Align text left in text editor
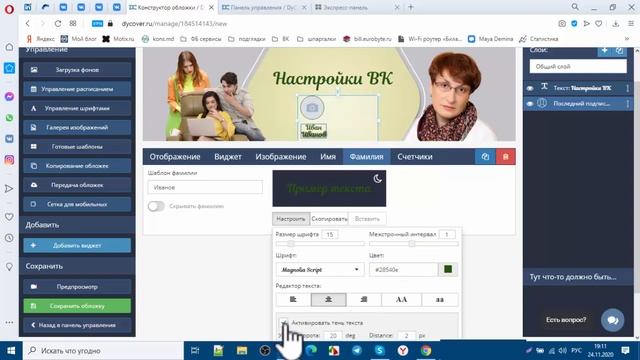 (x=293, y=300)
